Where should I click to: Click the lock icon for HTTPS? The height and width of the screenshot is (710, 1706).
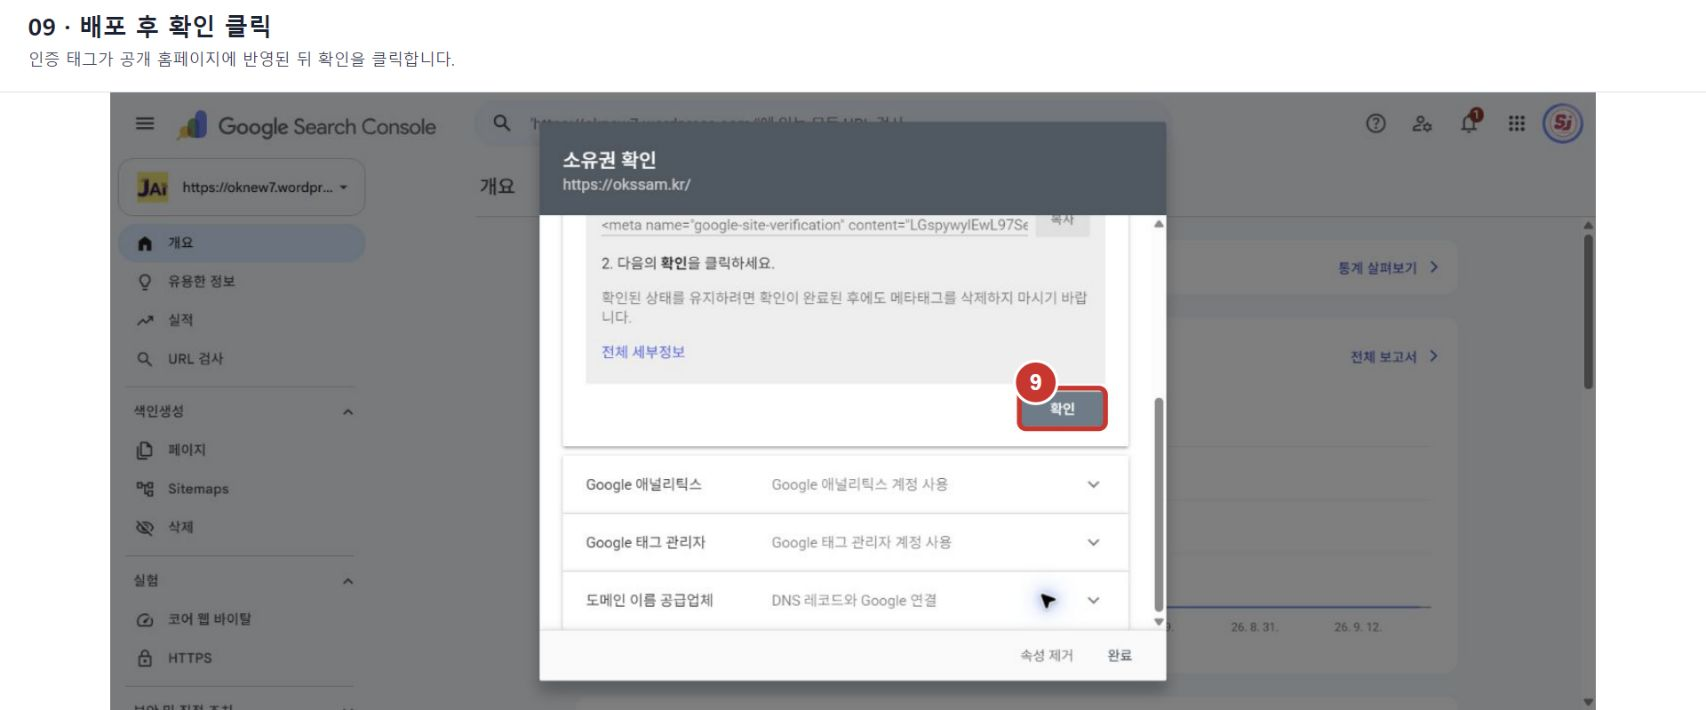pyautogui.click(x=145, y=658)
